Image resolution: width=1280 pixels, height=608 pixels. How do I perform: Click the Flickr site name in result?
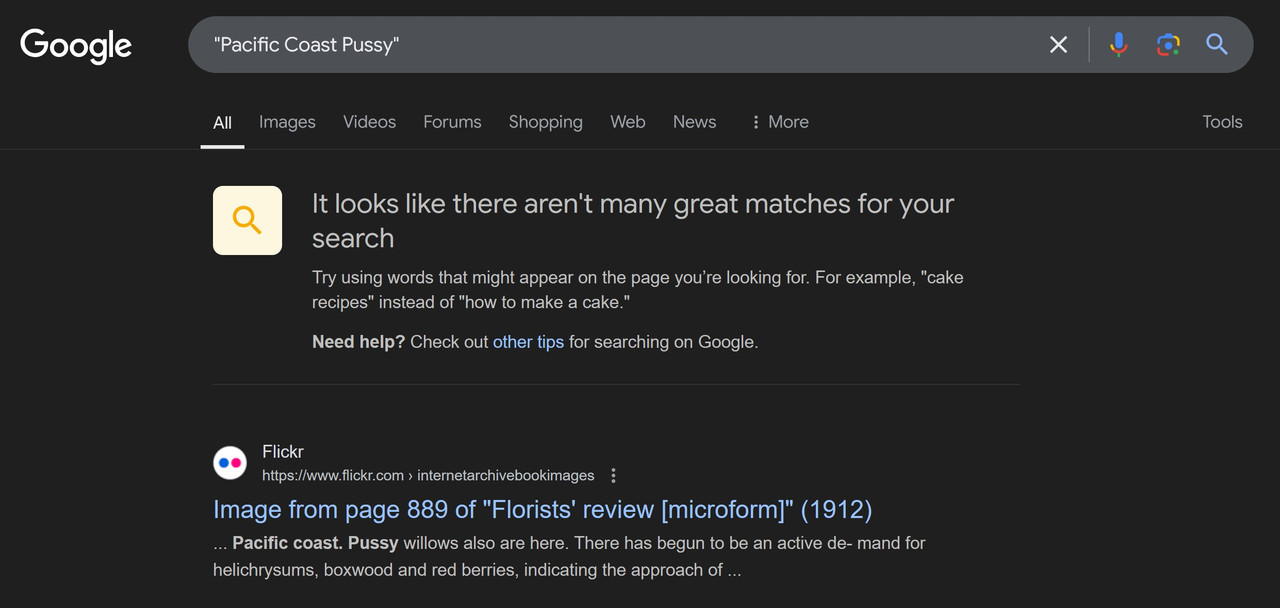pos(283,452)
